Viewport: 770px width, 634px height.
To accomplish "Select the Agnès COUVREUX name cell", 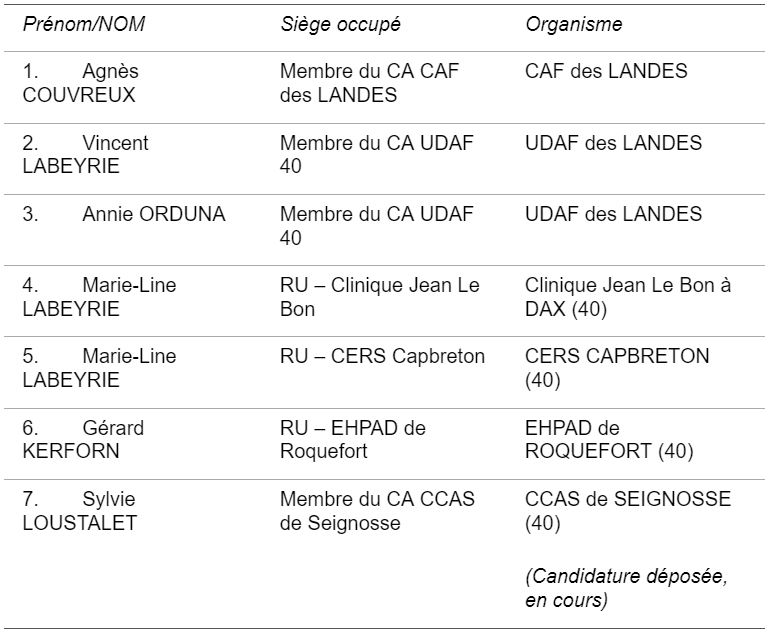I will click(x=80, y=84).
